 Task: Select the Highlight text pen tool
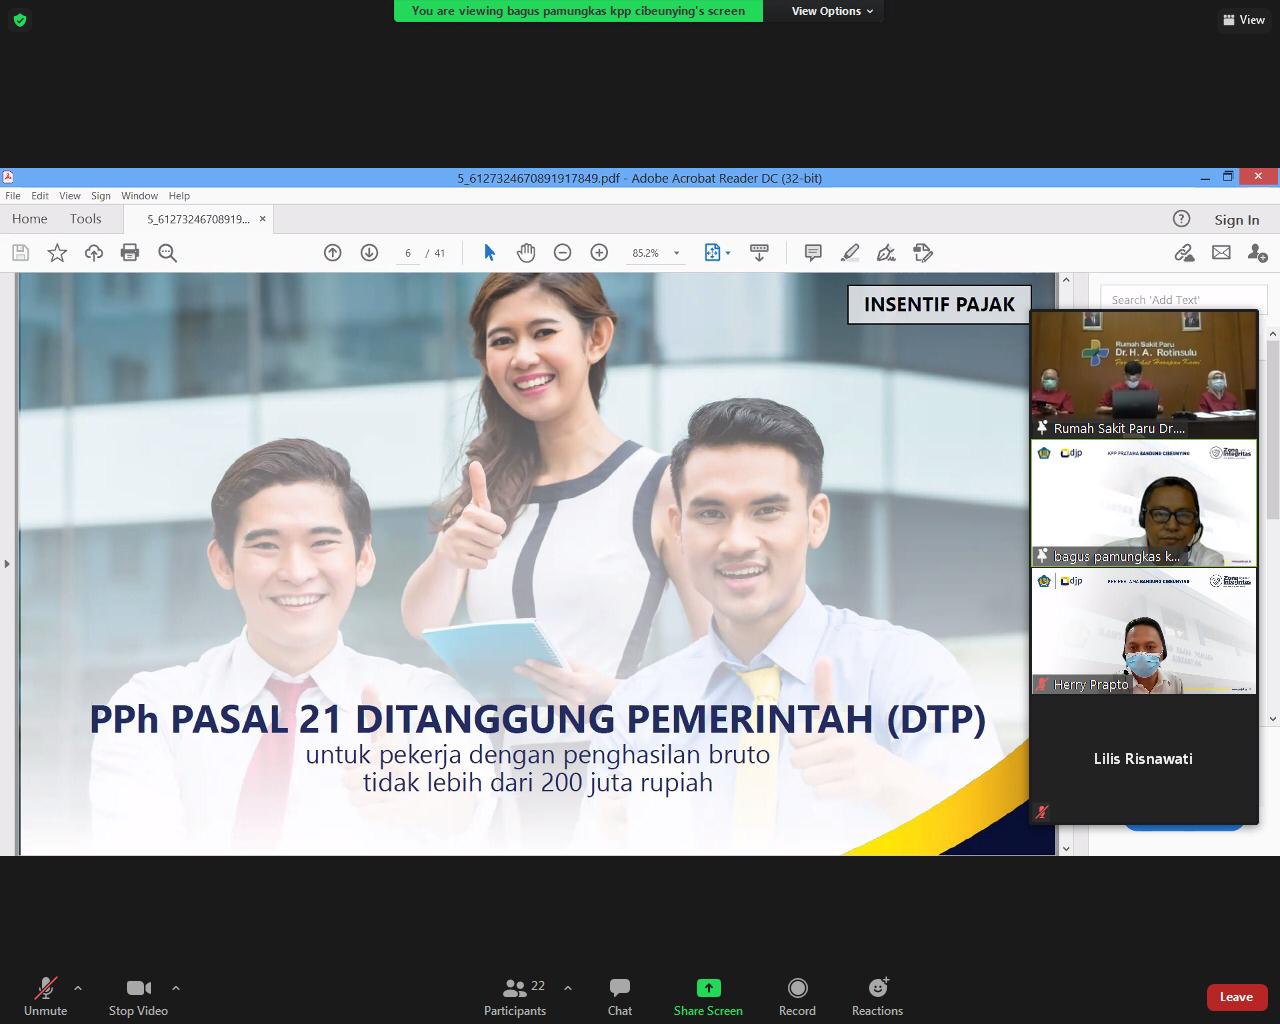pyautogui.click(x=850, y=253)
